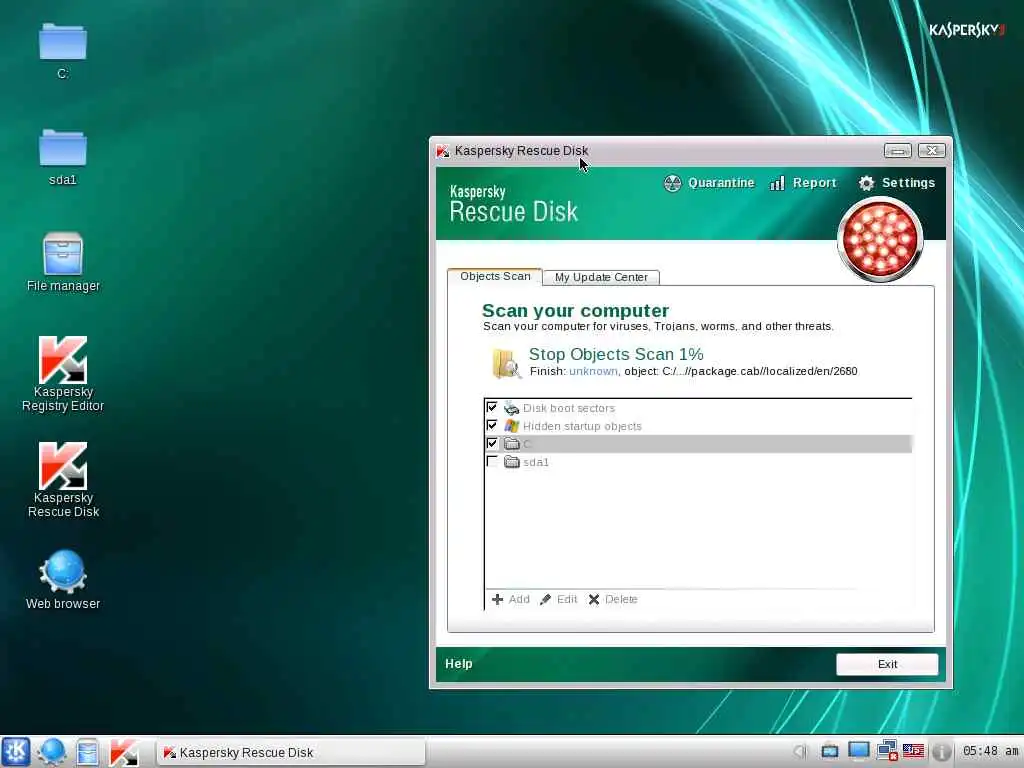Open Kaspersky Registry Editor desktop icon
This screenshot has width=1024, height=768.
(63, 374)
